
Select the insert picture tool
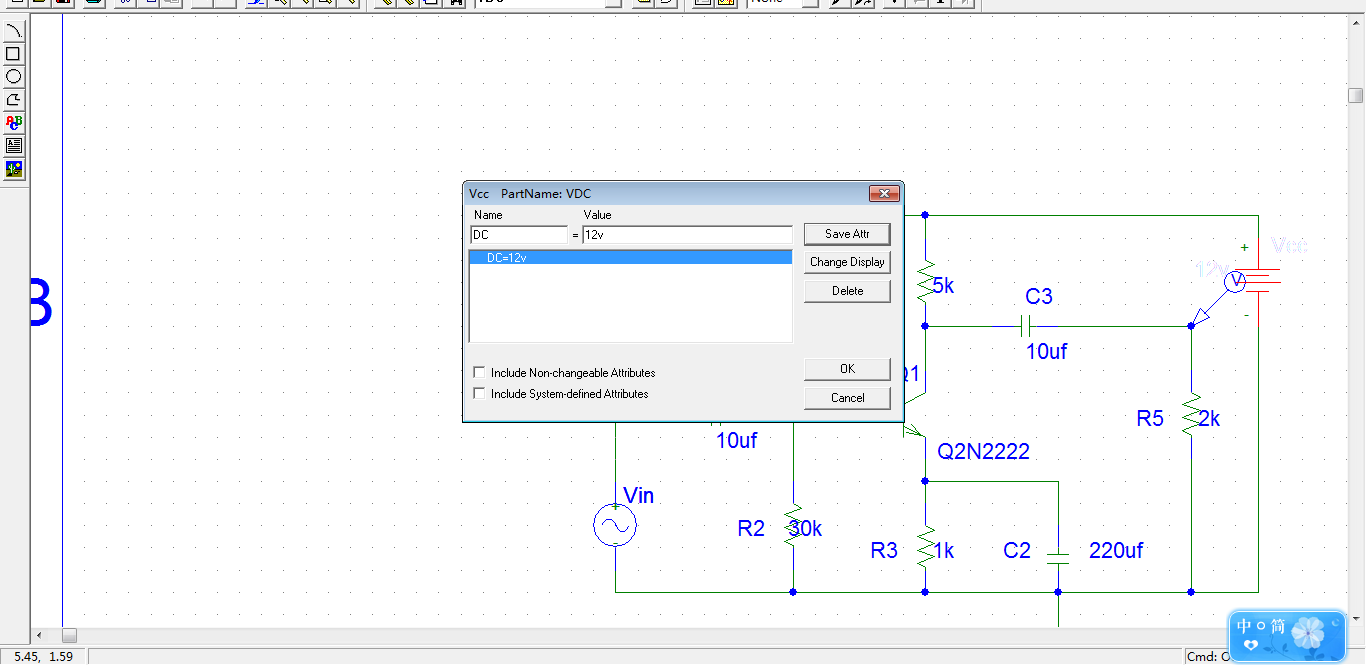coord(14,169)
